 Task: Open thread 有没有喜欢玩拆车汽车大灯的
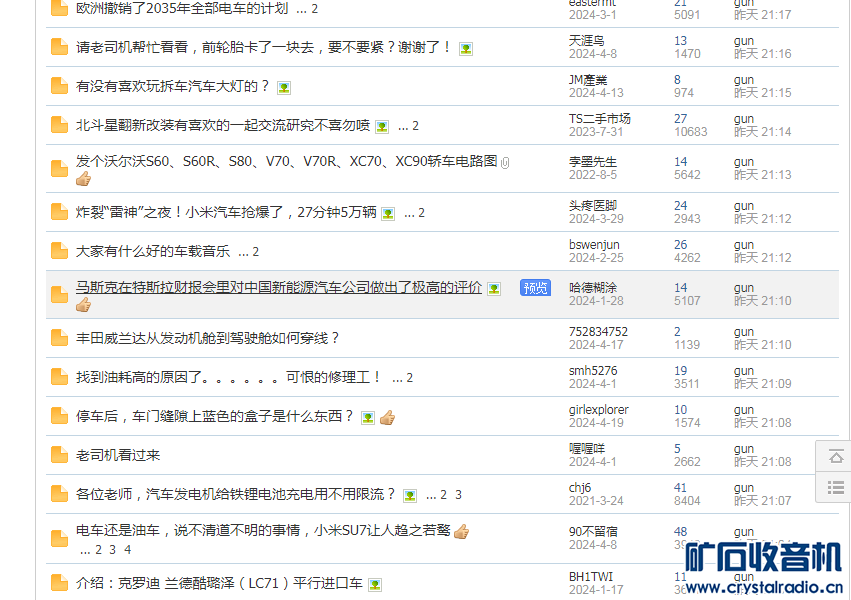pyautogui.click(x=173, y=86)
